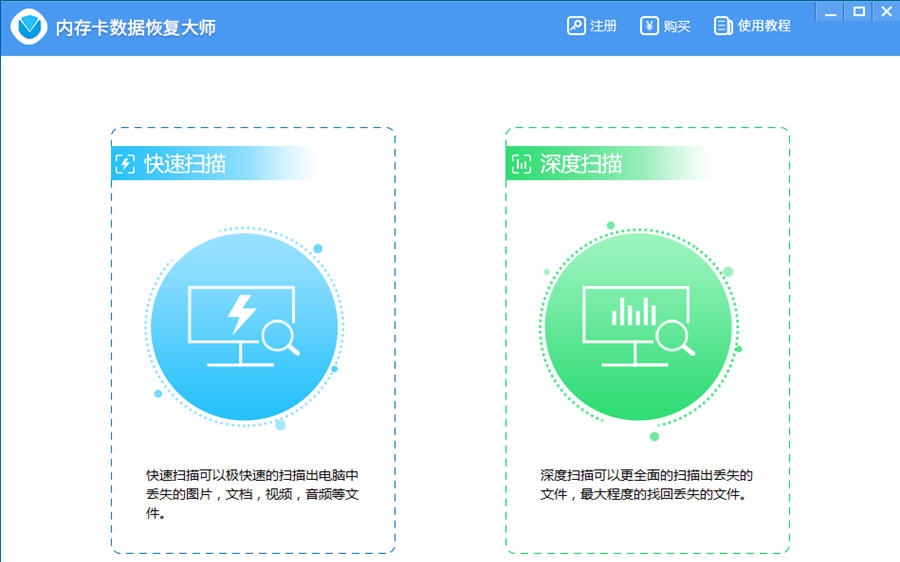Image resolution: width=900 pixels, height=562 pixels.
Task: Click the 快速扫描 lightning header icon
Action: coord(125,164)
